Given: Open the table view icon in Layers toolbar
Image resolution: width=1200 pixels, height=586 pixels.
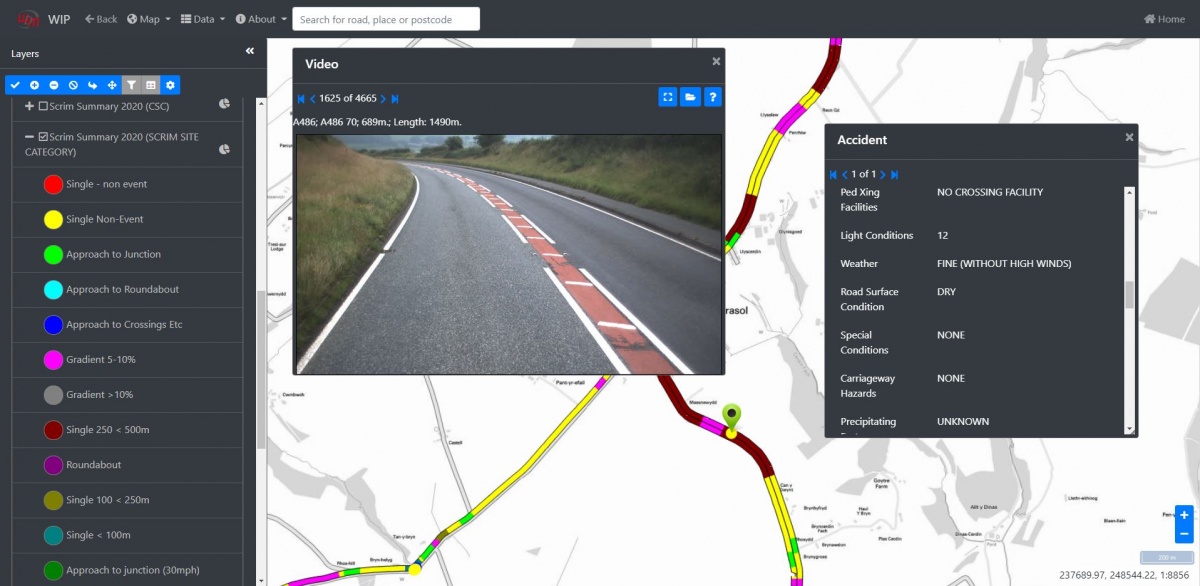Looking at the screenshot, I should (151, 86).
